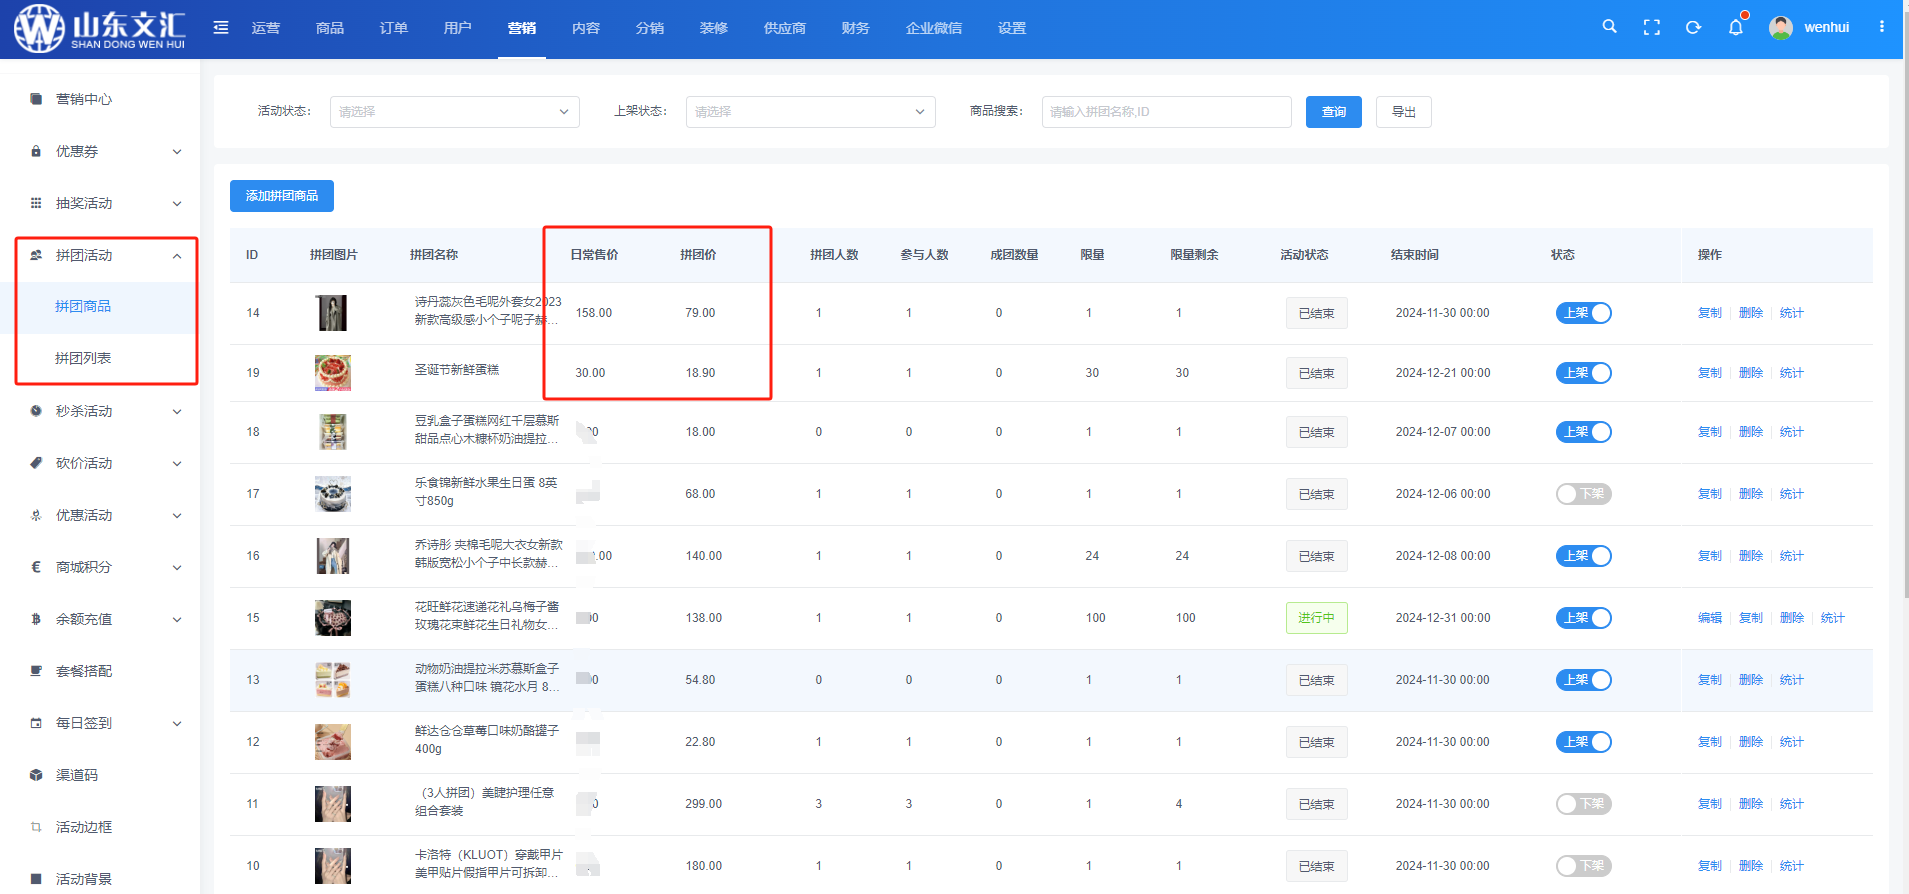
Task: Toggle 上架 switch for row ID 14
Action: coord(1583,313)
